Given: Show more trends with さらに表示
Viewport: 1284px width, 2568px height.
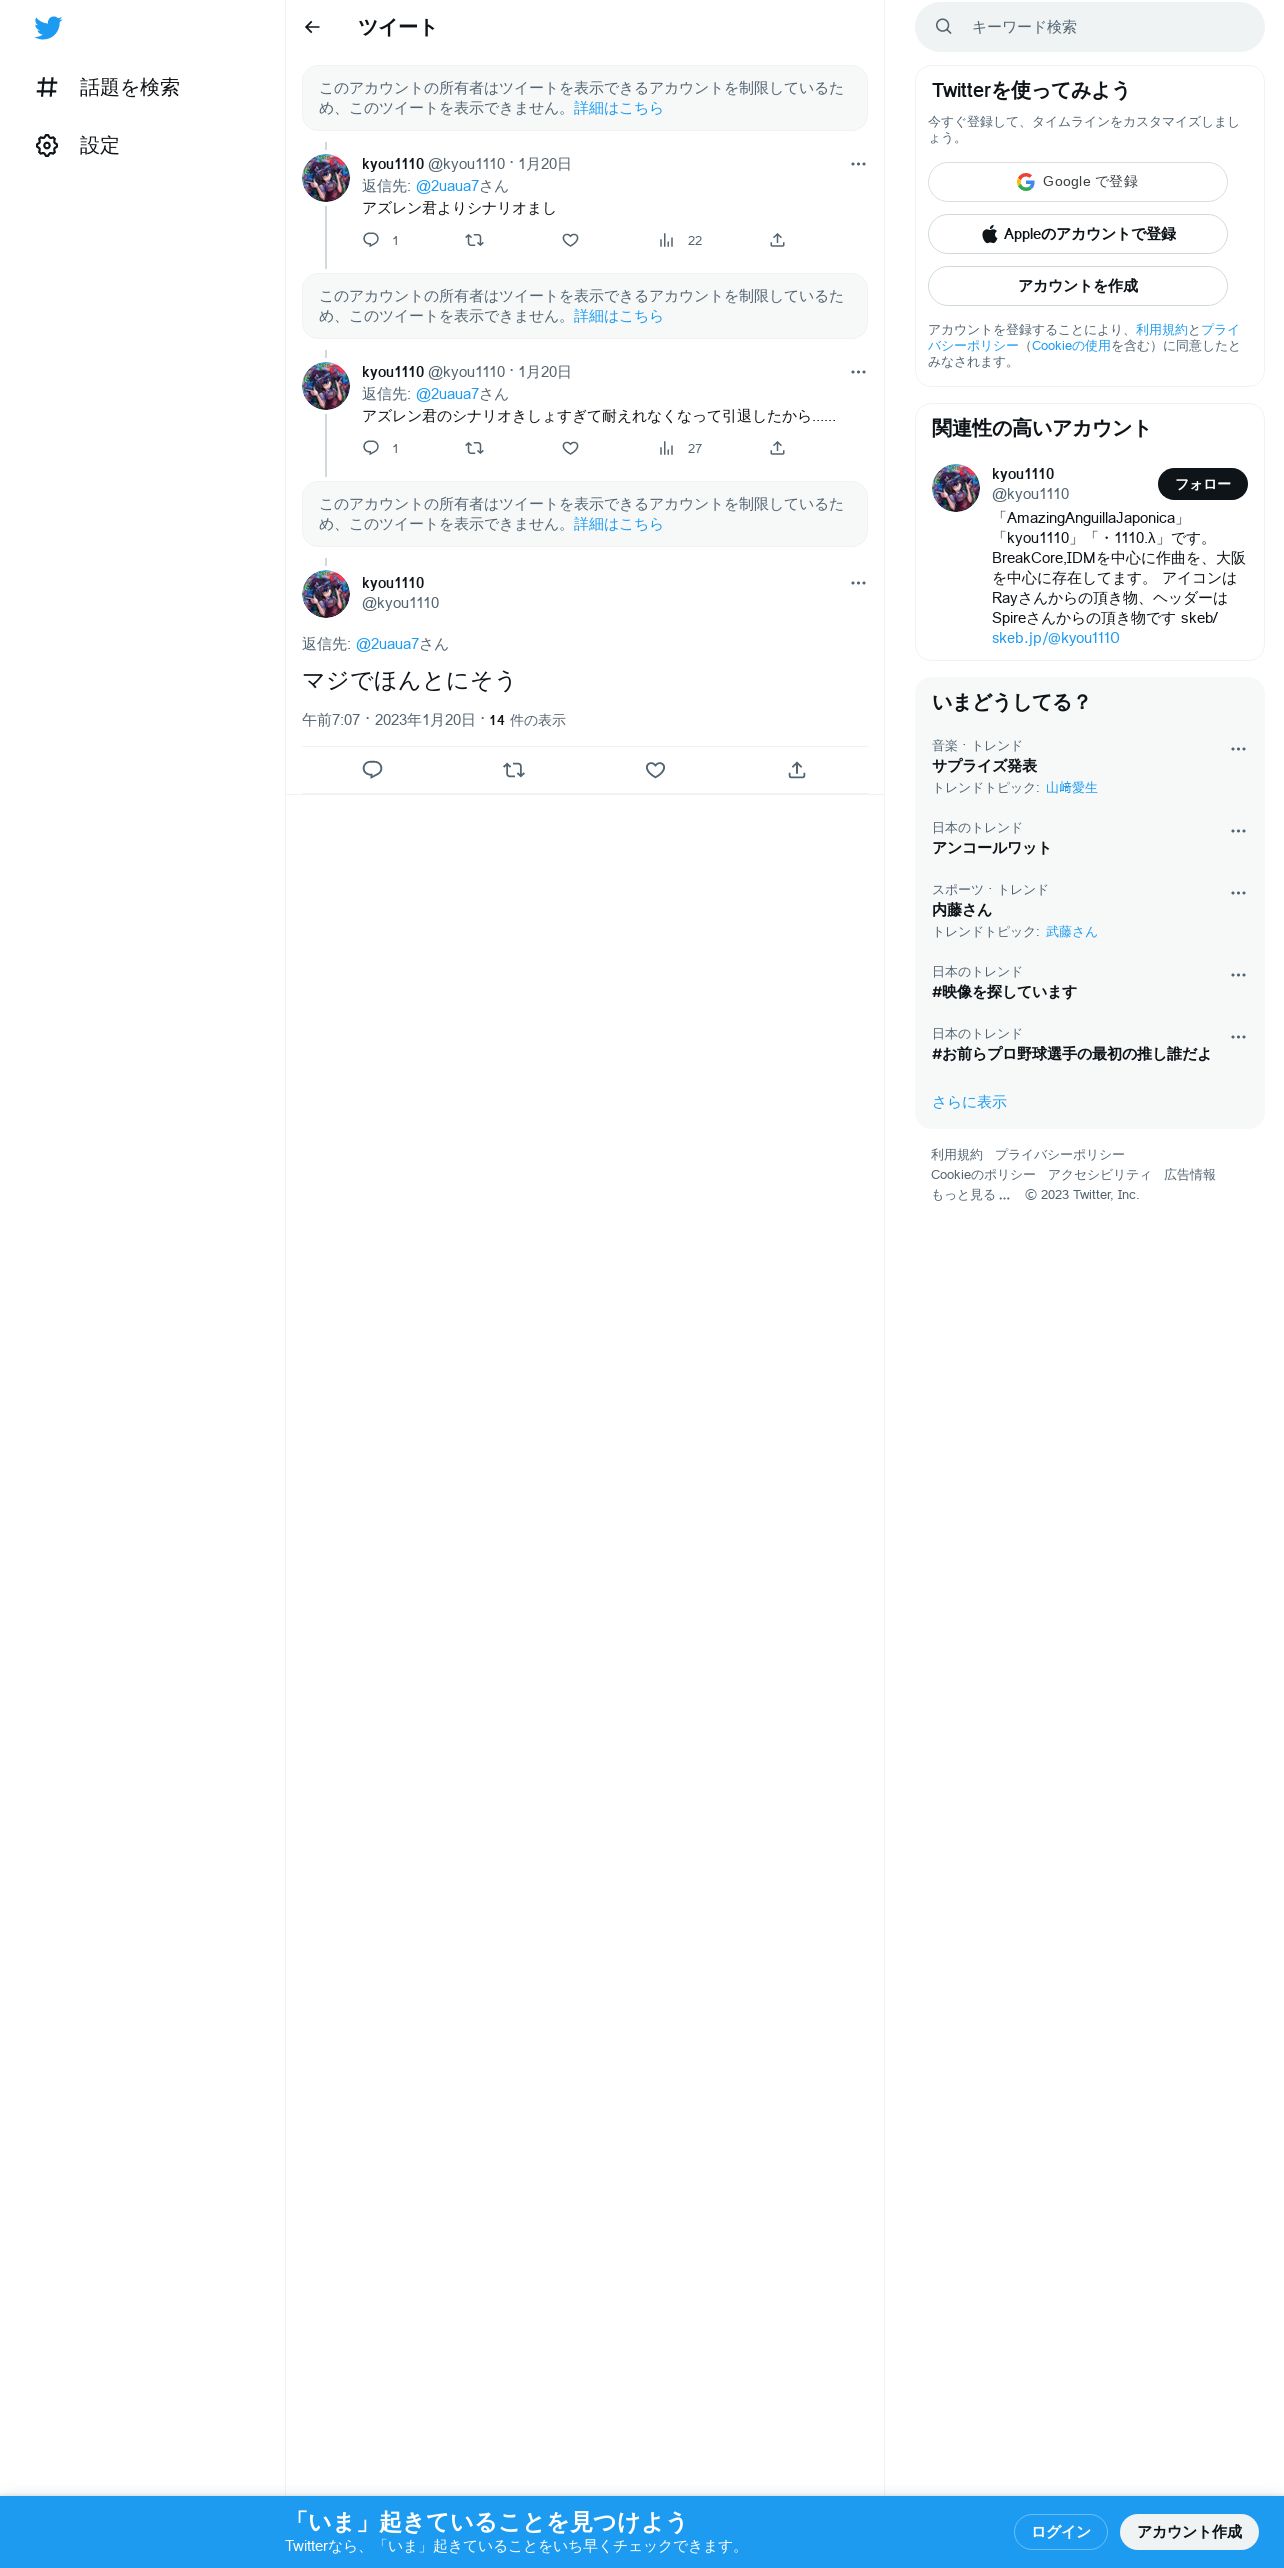Looking at the screenshot, I should pyautogui.click(x=969, y=1102).
